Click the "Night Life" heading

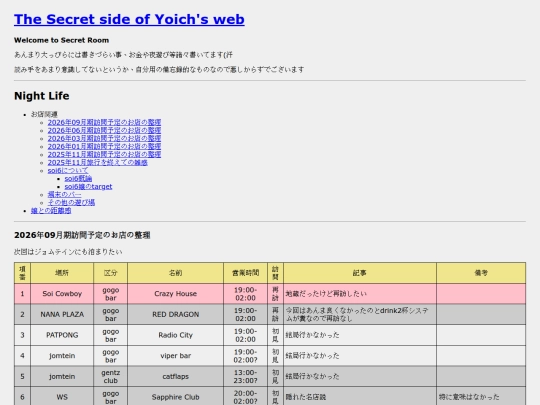click(42, 96)
